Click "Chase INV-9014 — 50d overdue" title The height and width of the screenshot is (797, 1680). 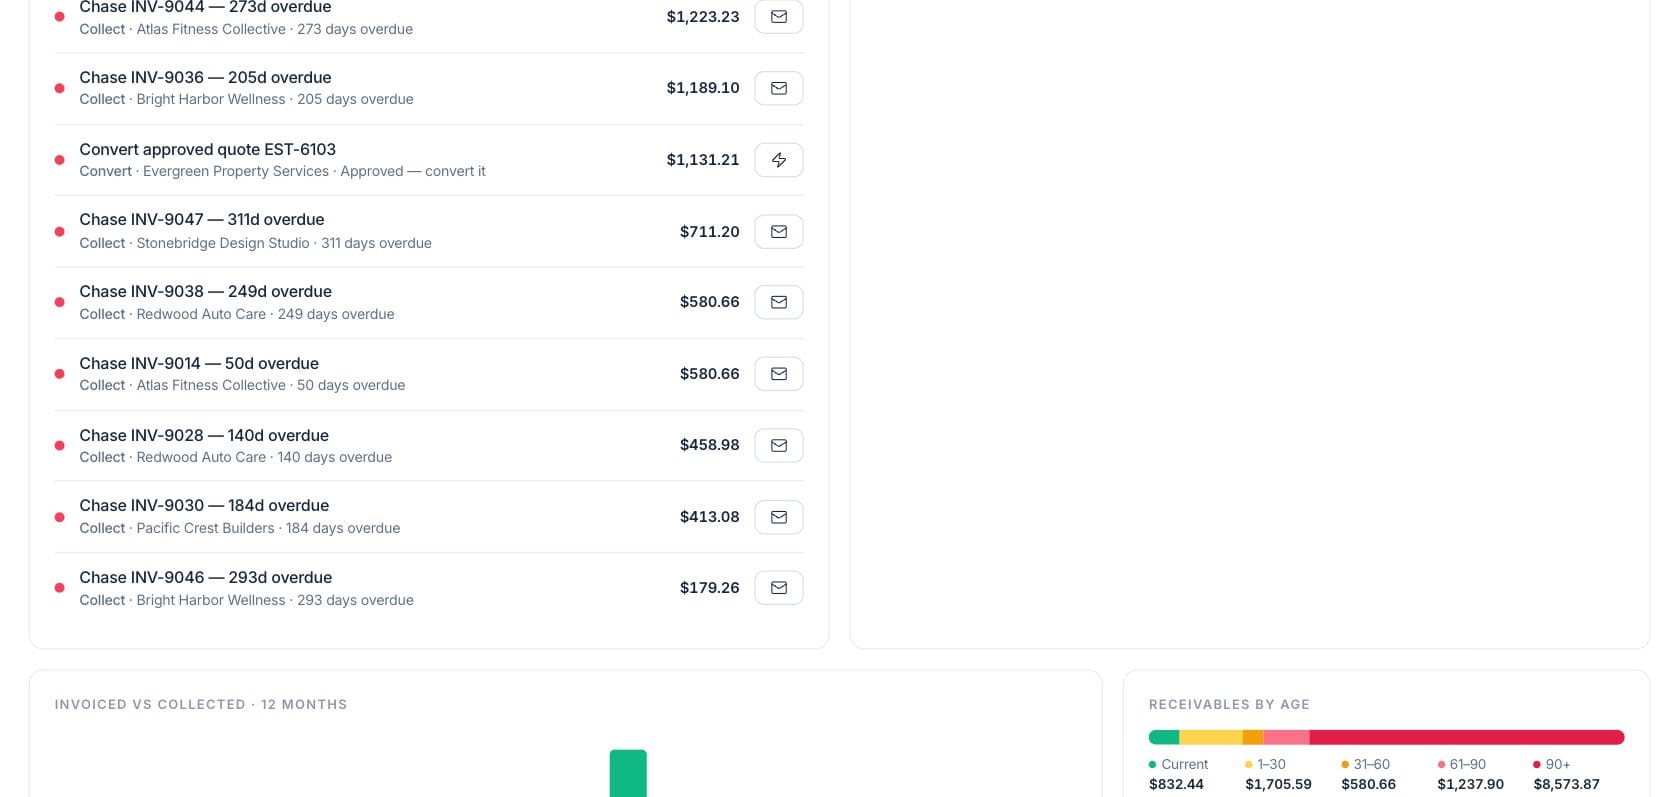(x=199, y=363)
